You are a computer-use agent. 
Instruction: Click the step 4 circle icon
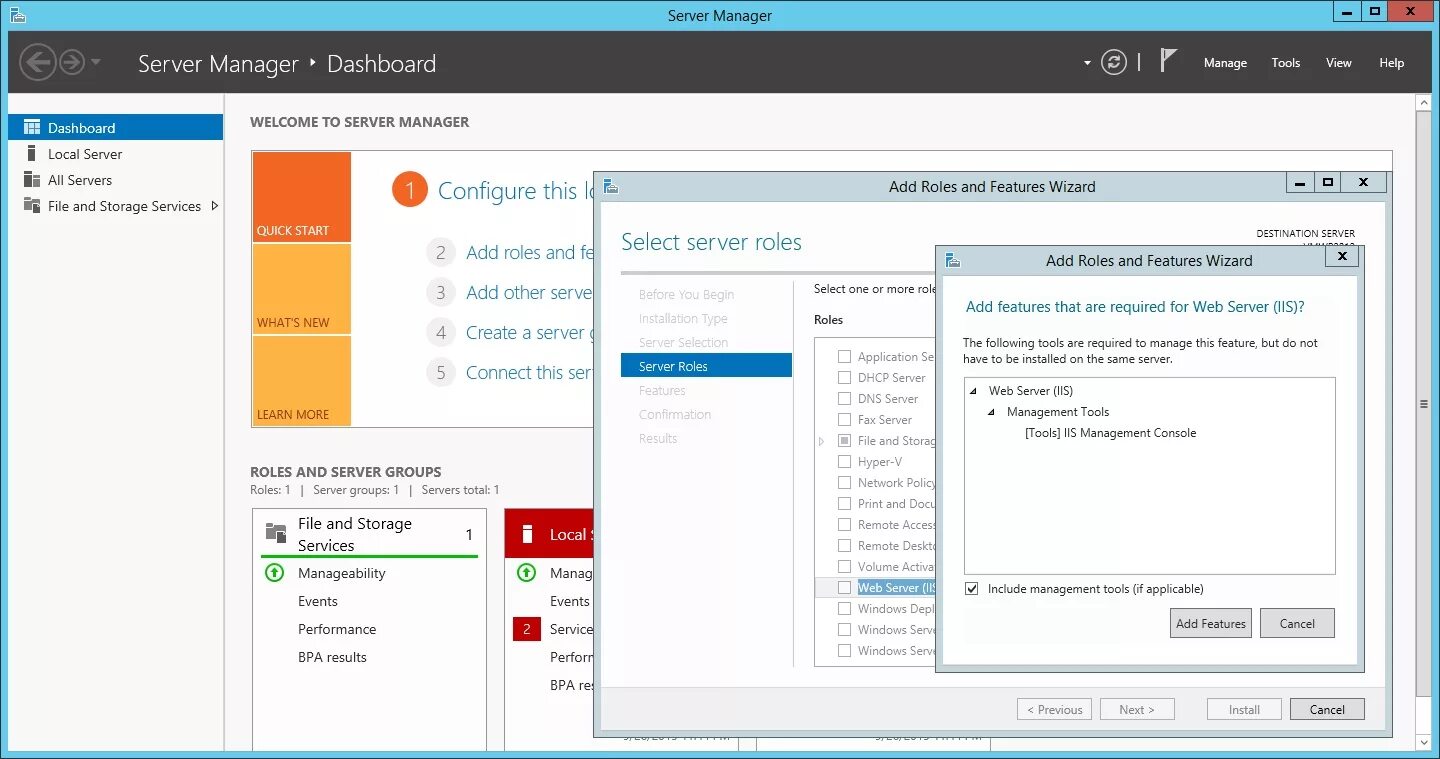pos(440,333)
